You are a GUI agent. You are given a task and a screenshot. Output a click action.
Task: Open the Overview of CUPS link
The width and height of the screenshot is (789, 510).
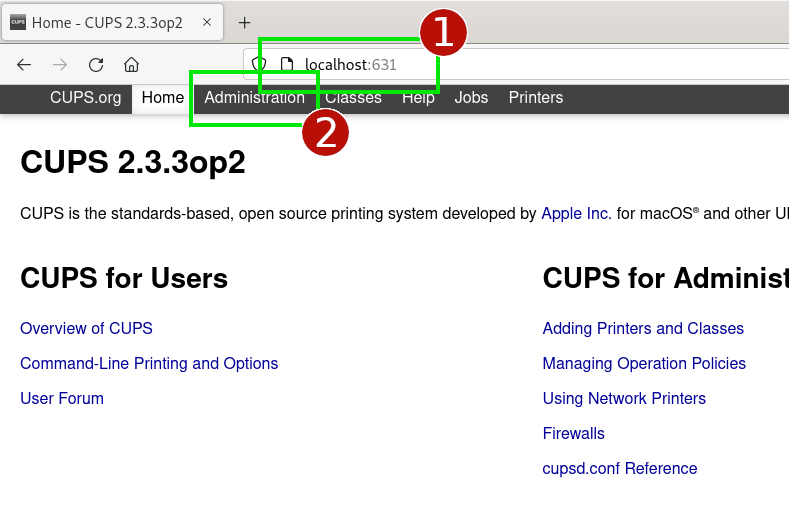86,328
